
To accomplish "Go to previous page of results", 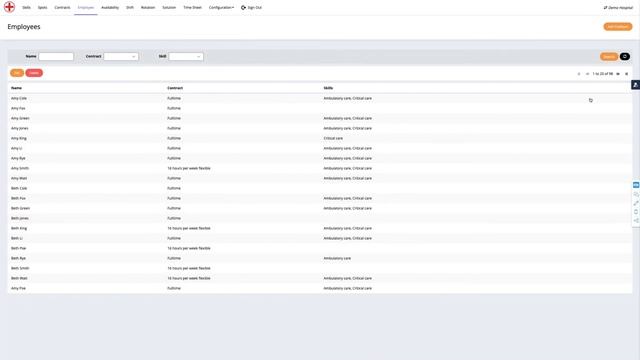I will tap(587, 74).
